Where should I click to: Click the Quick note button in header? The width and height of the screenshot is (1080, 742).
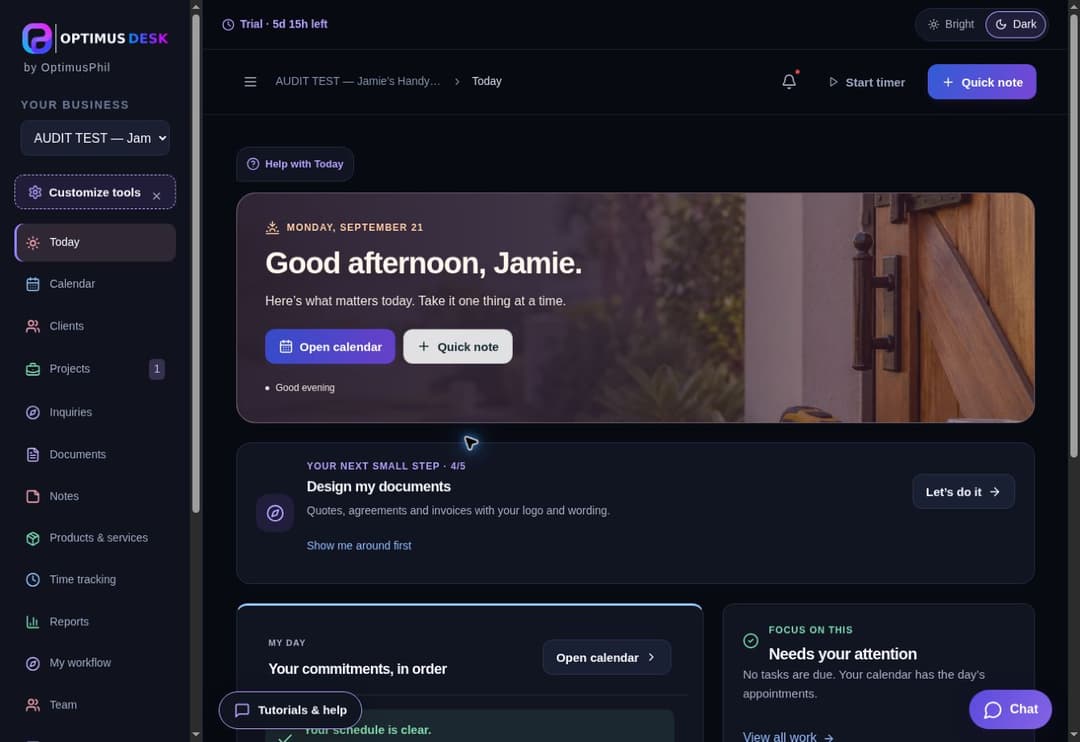982,82
